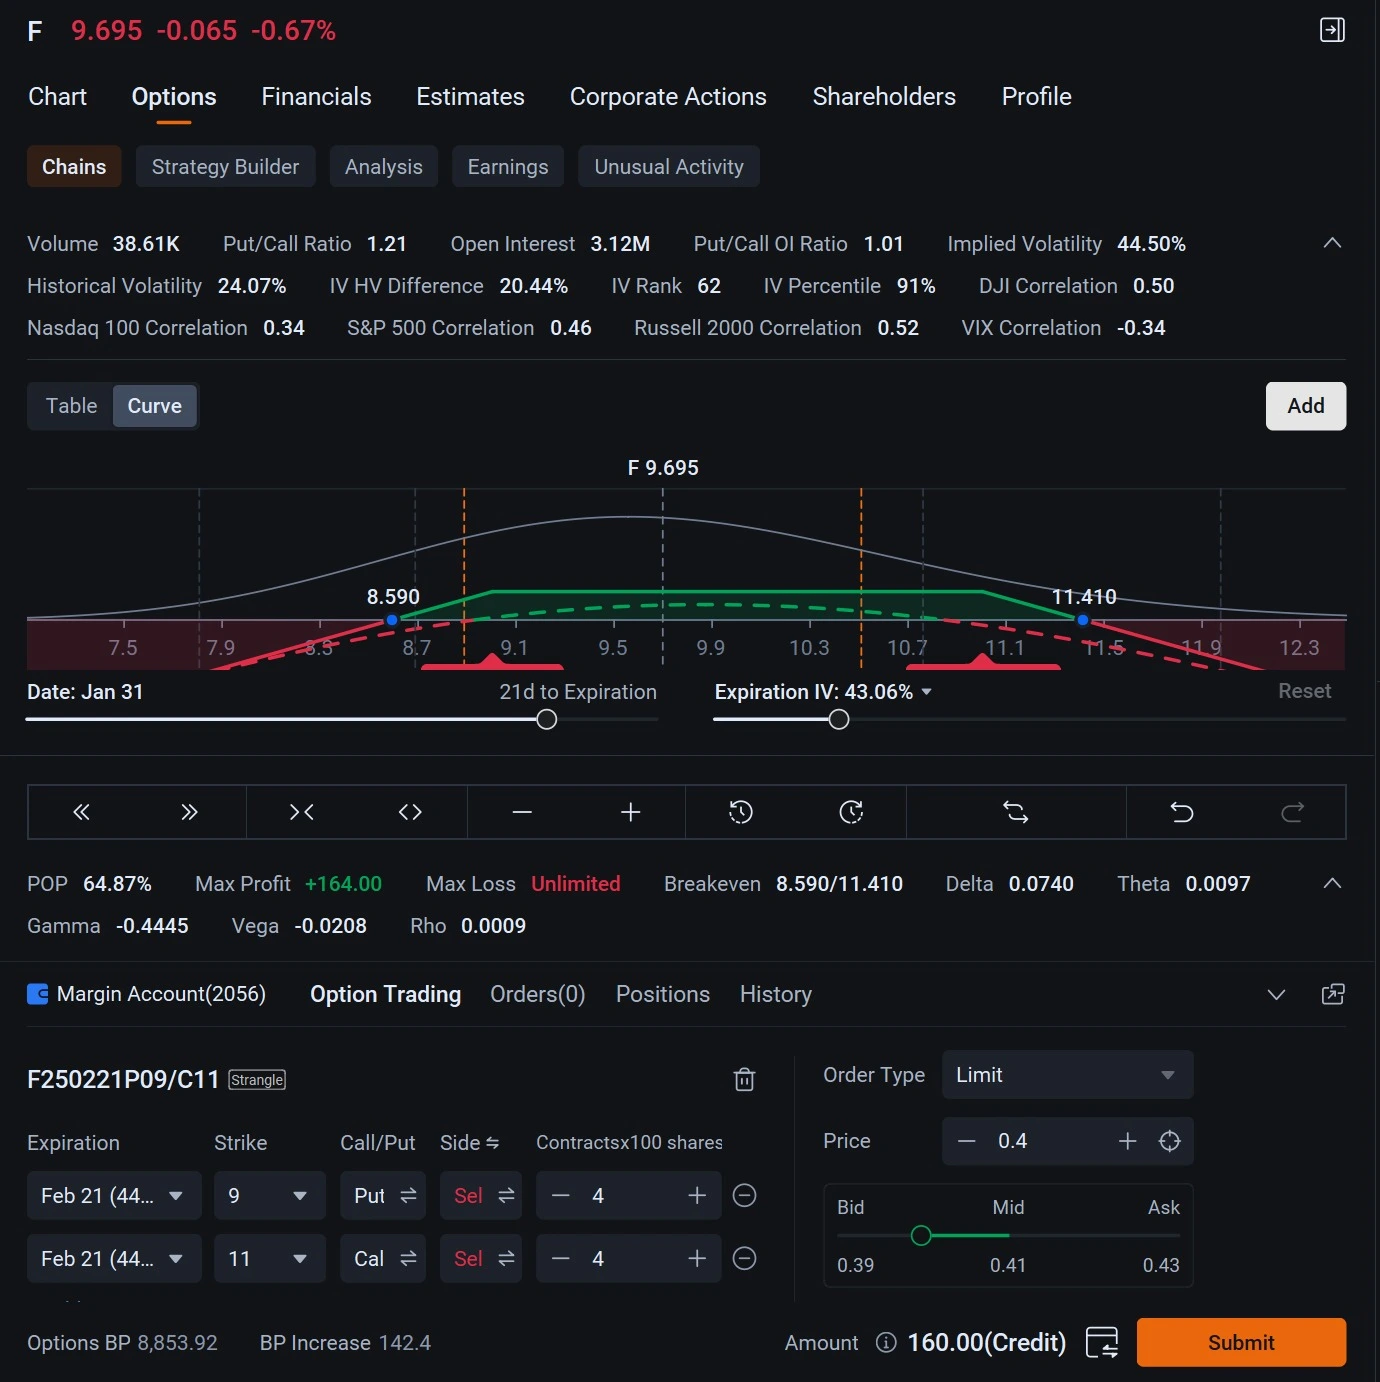Collapse the volatility statistics section
The width and height of the screenshot is (1380, 1382).
click(1332, 243)
